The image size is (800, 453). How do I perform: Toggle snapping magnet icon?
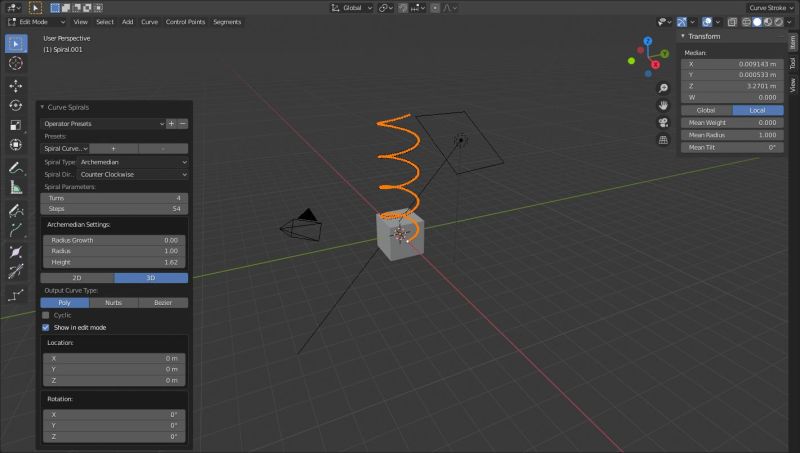(x=403, y=8)
